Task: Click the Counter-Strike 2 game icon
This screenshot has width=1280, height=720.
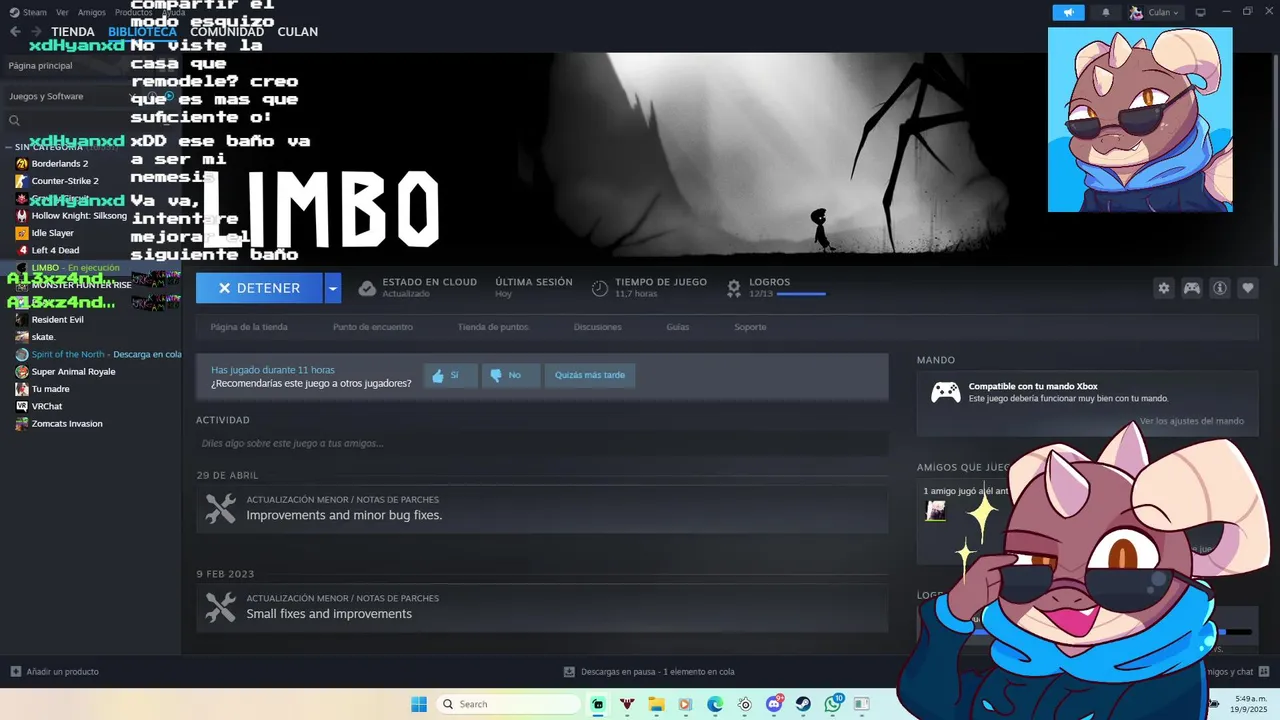Action: click(22, 181)
